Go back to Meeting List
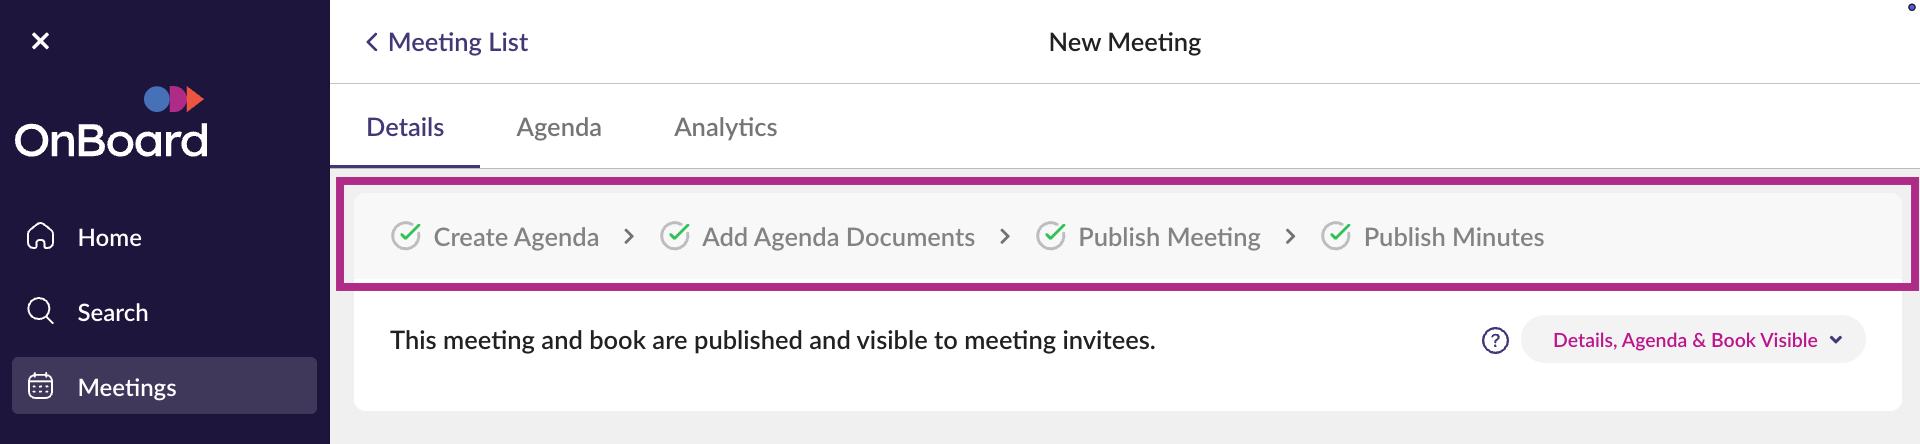The height and width of the screenshot is (444, 1920). 457,42
